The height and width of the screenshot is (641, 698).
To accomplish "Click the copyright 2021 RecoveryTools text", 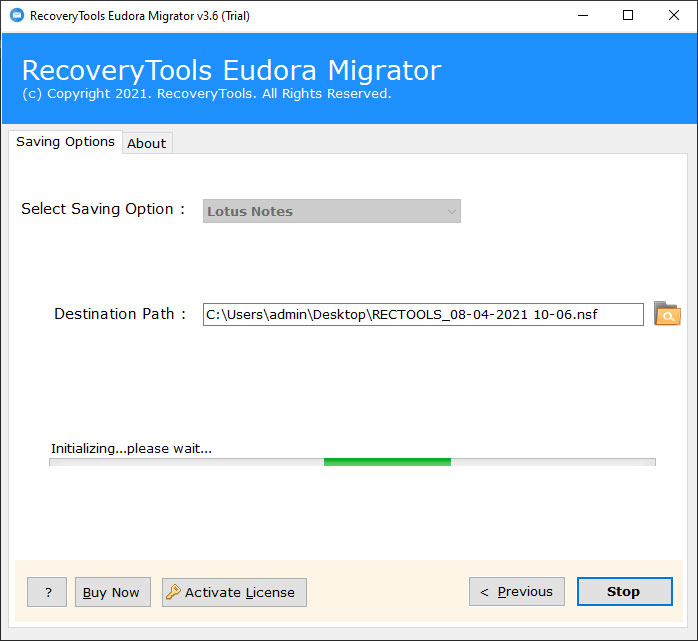I will pyautogui.click(x=207, y=94).
